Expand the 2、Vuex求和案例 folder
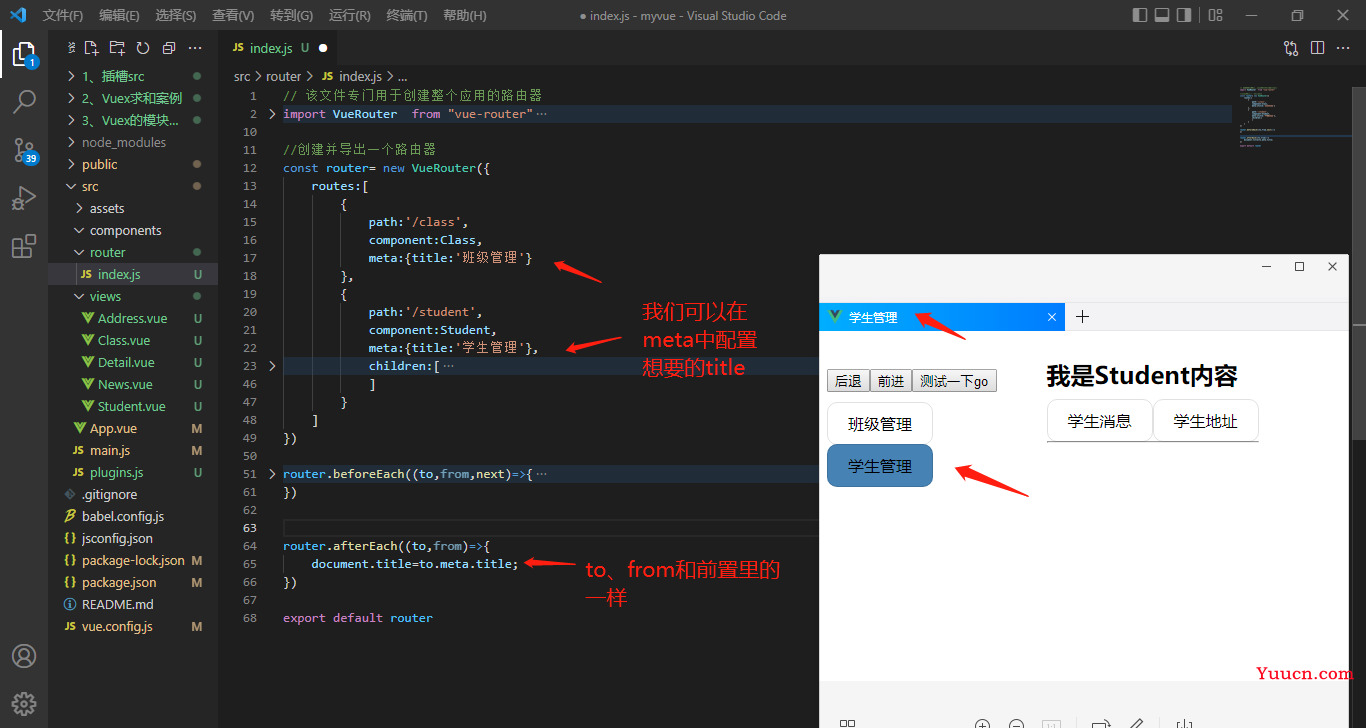This screenshot has height=728, width=1366. tap(133, 98)
